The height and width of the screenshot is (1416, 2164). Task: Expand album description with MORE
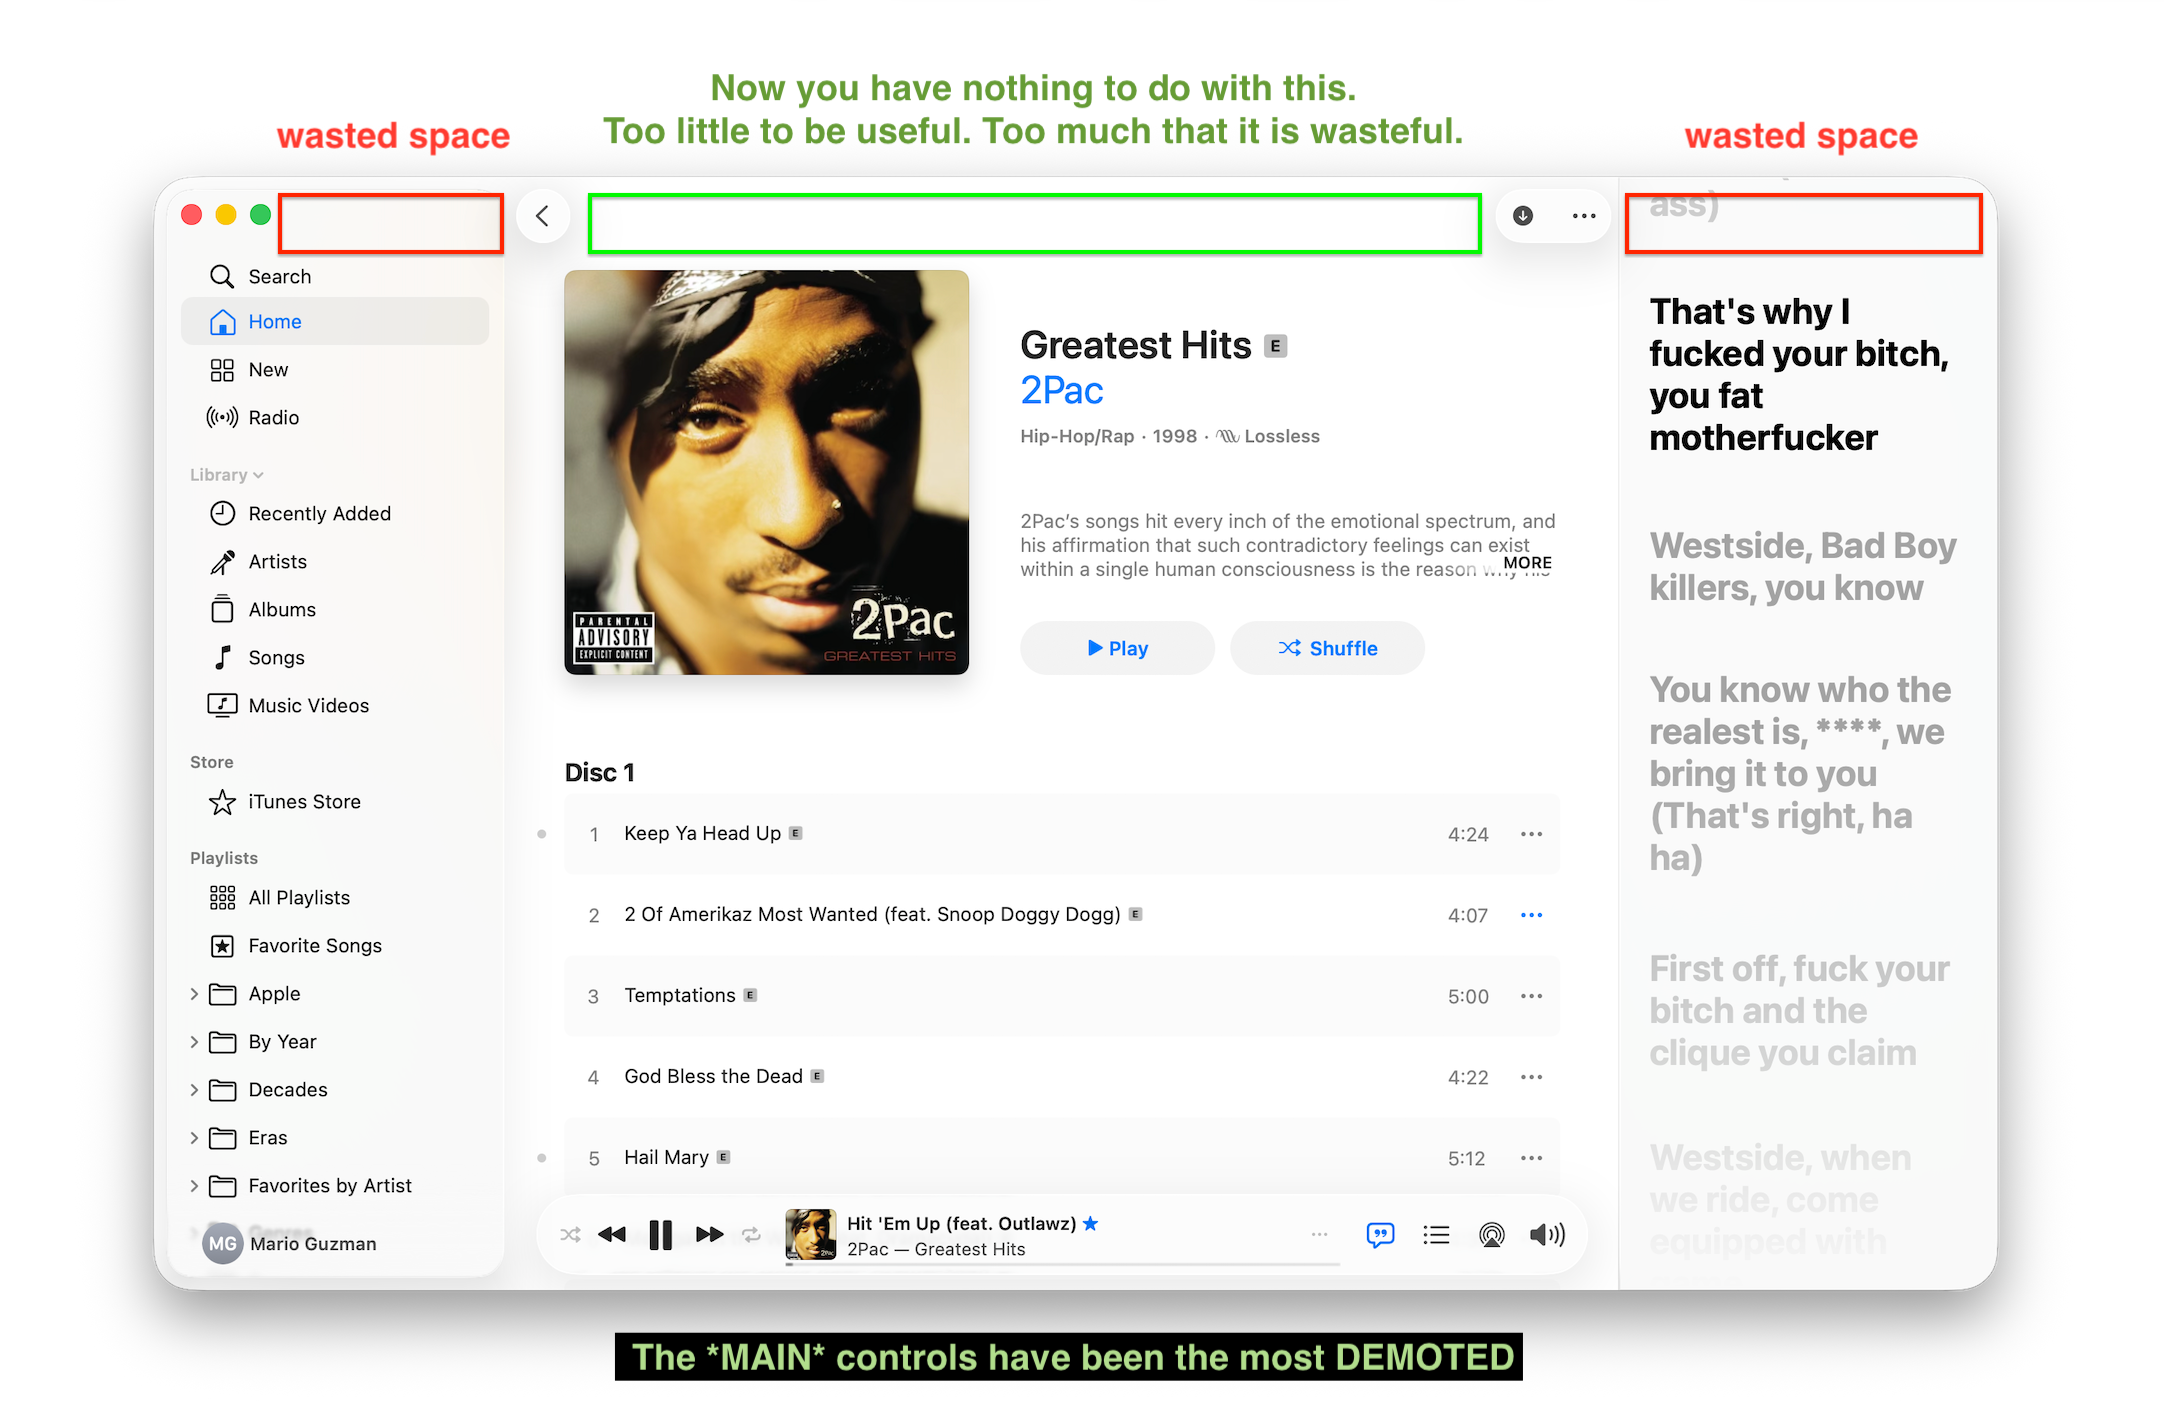point(1527,563)
